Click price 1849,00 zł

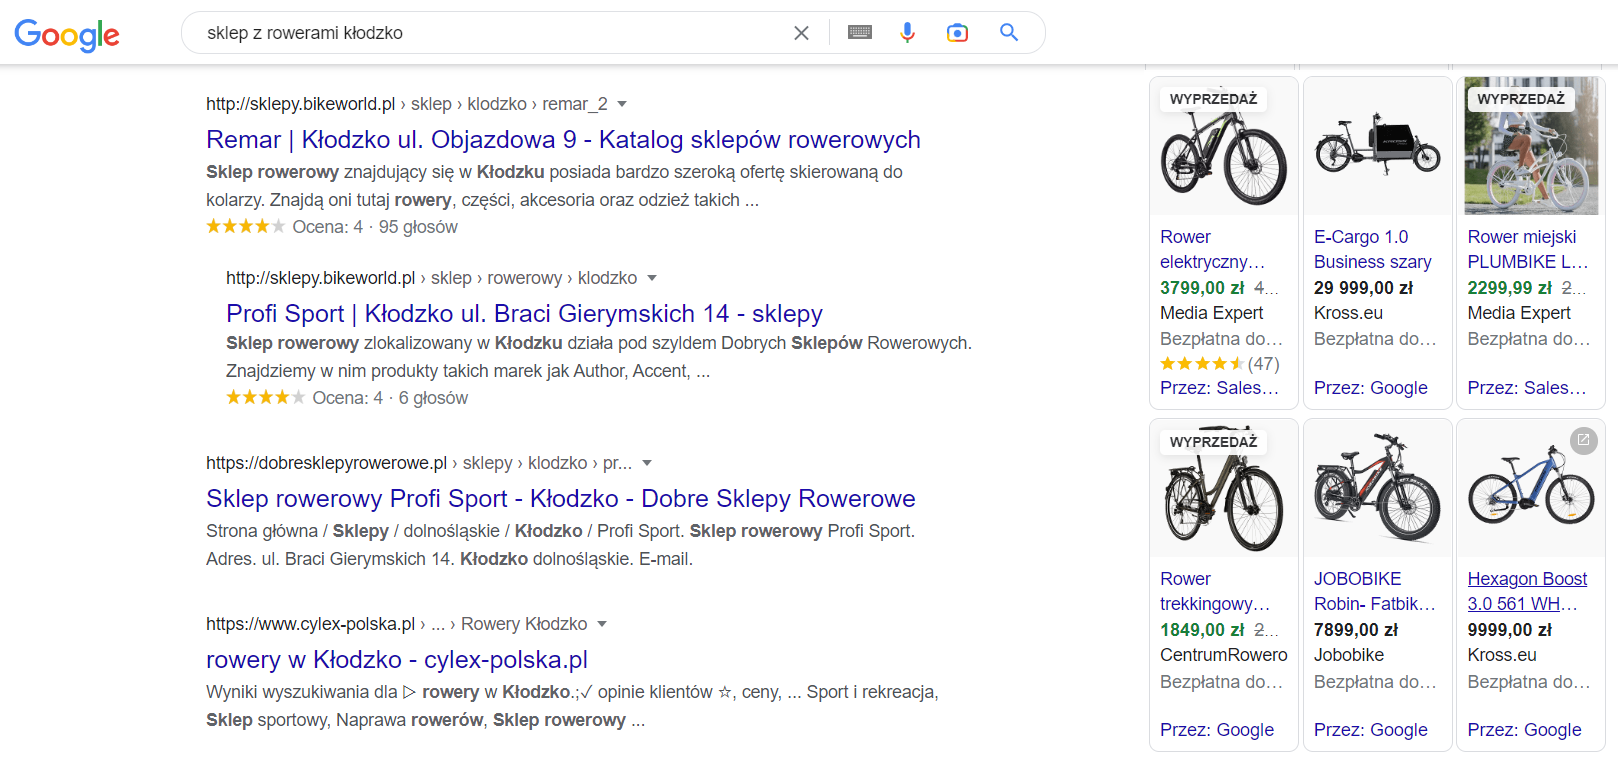click(x=1202, y=630)
